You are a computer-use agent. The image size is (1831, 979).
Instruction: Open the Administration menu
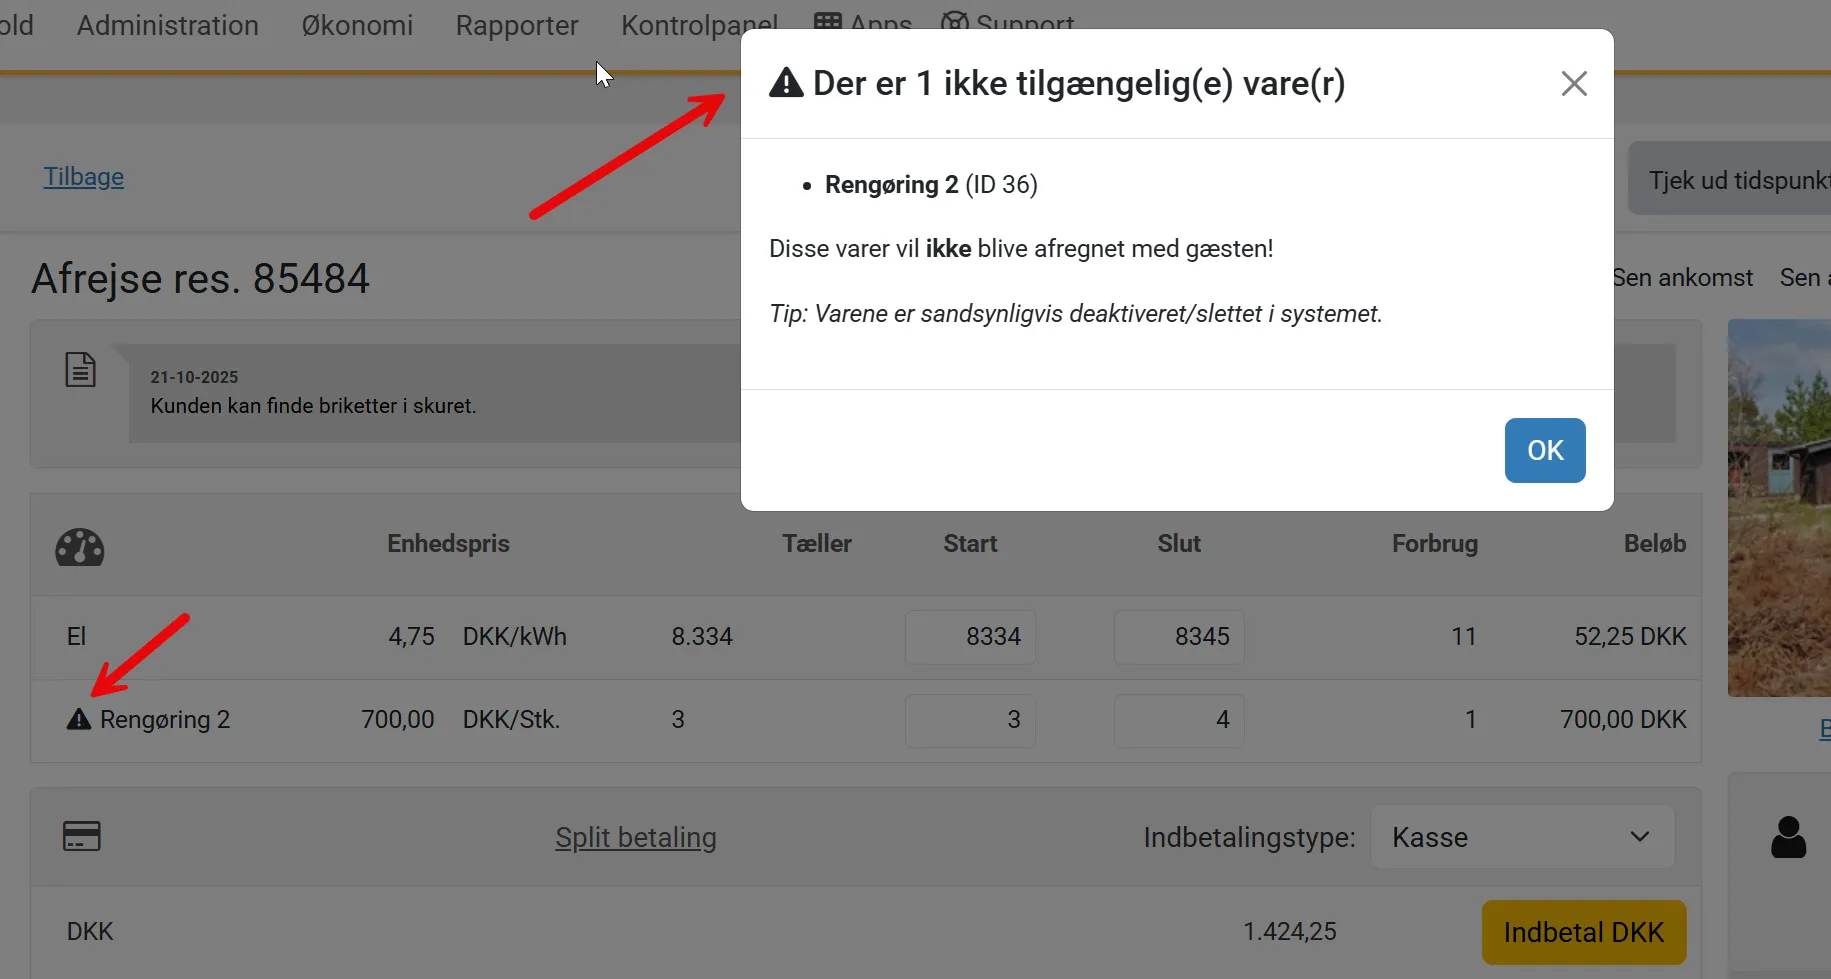[167, 25]
